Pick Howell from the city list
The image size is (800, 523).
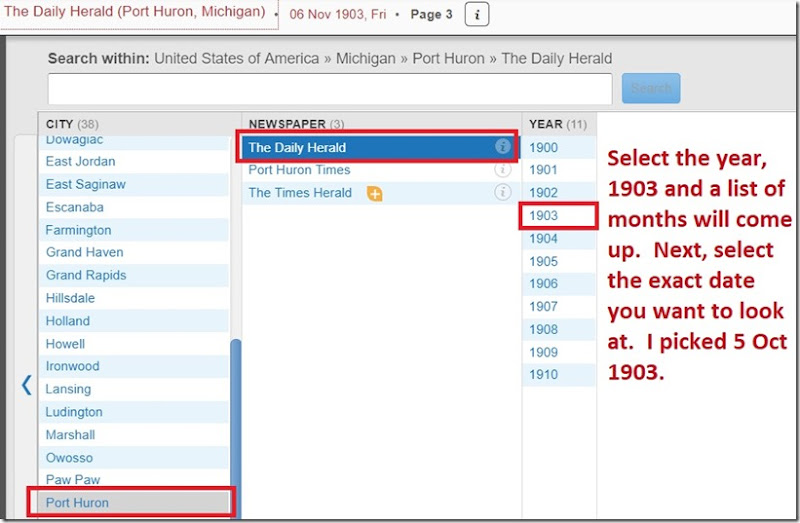tap(134, 344)
